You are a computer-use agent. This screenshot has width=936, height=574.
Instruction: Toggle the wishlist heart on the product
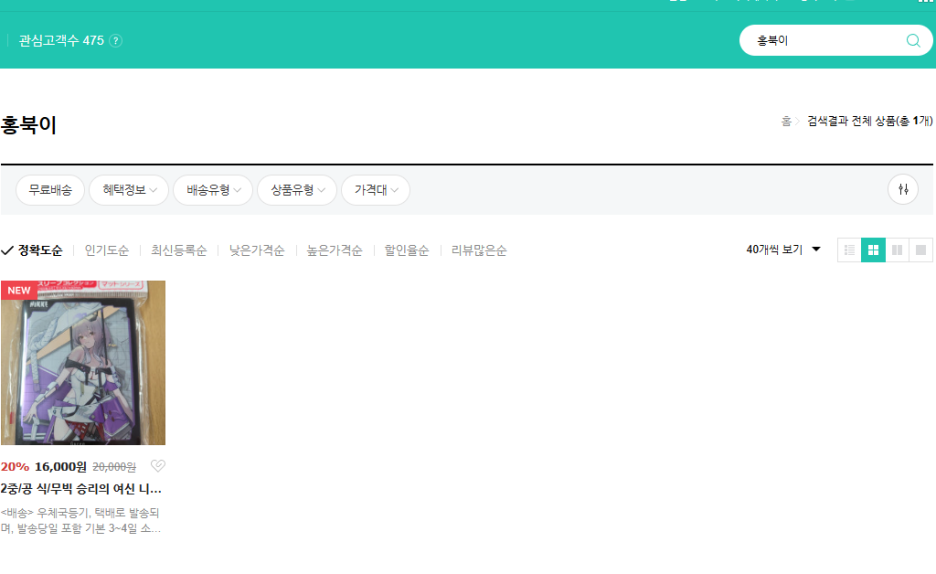point(158,465)
